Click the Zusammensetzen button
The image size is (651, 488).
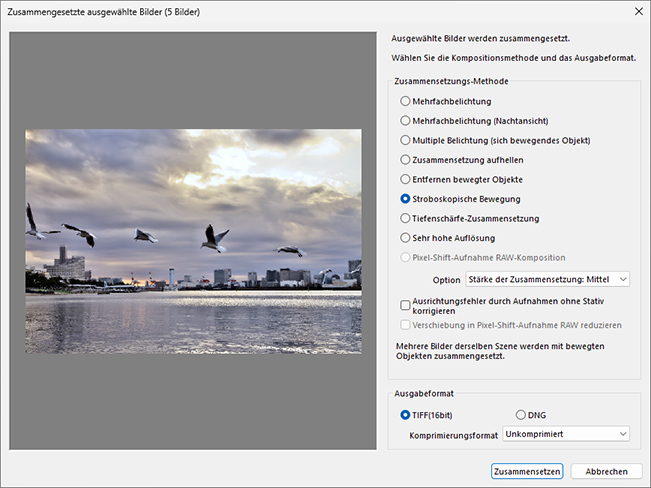[x=527, y=471]
